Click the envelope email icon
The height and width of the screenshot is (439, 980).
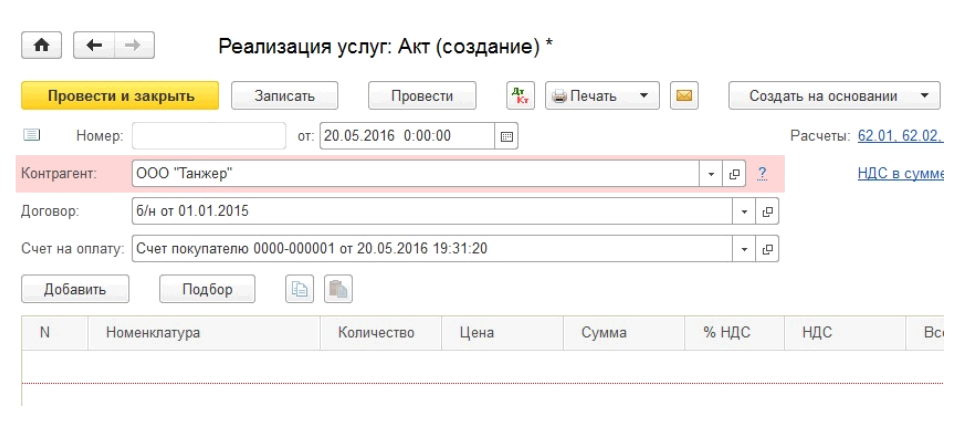tap(685, 96)
